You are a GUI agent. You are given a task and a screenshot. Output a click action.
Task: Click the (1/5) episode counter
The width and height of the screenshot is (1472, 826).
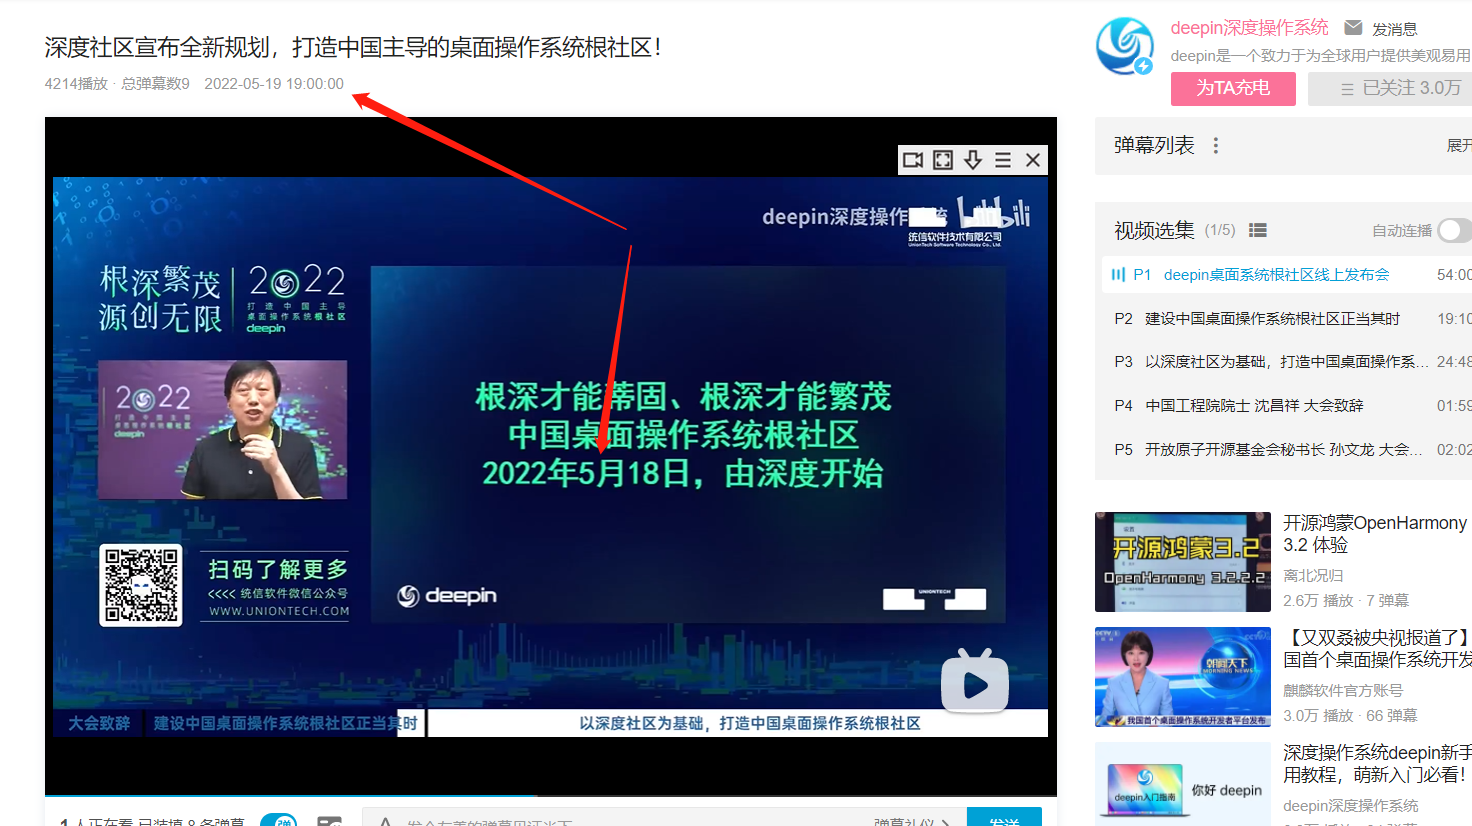1220,230
